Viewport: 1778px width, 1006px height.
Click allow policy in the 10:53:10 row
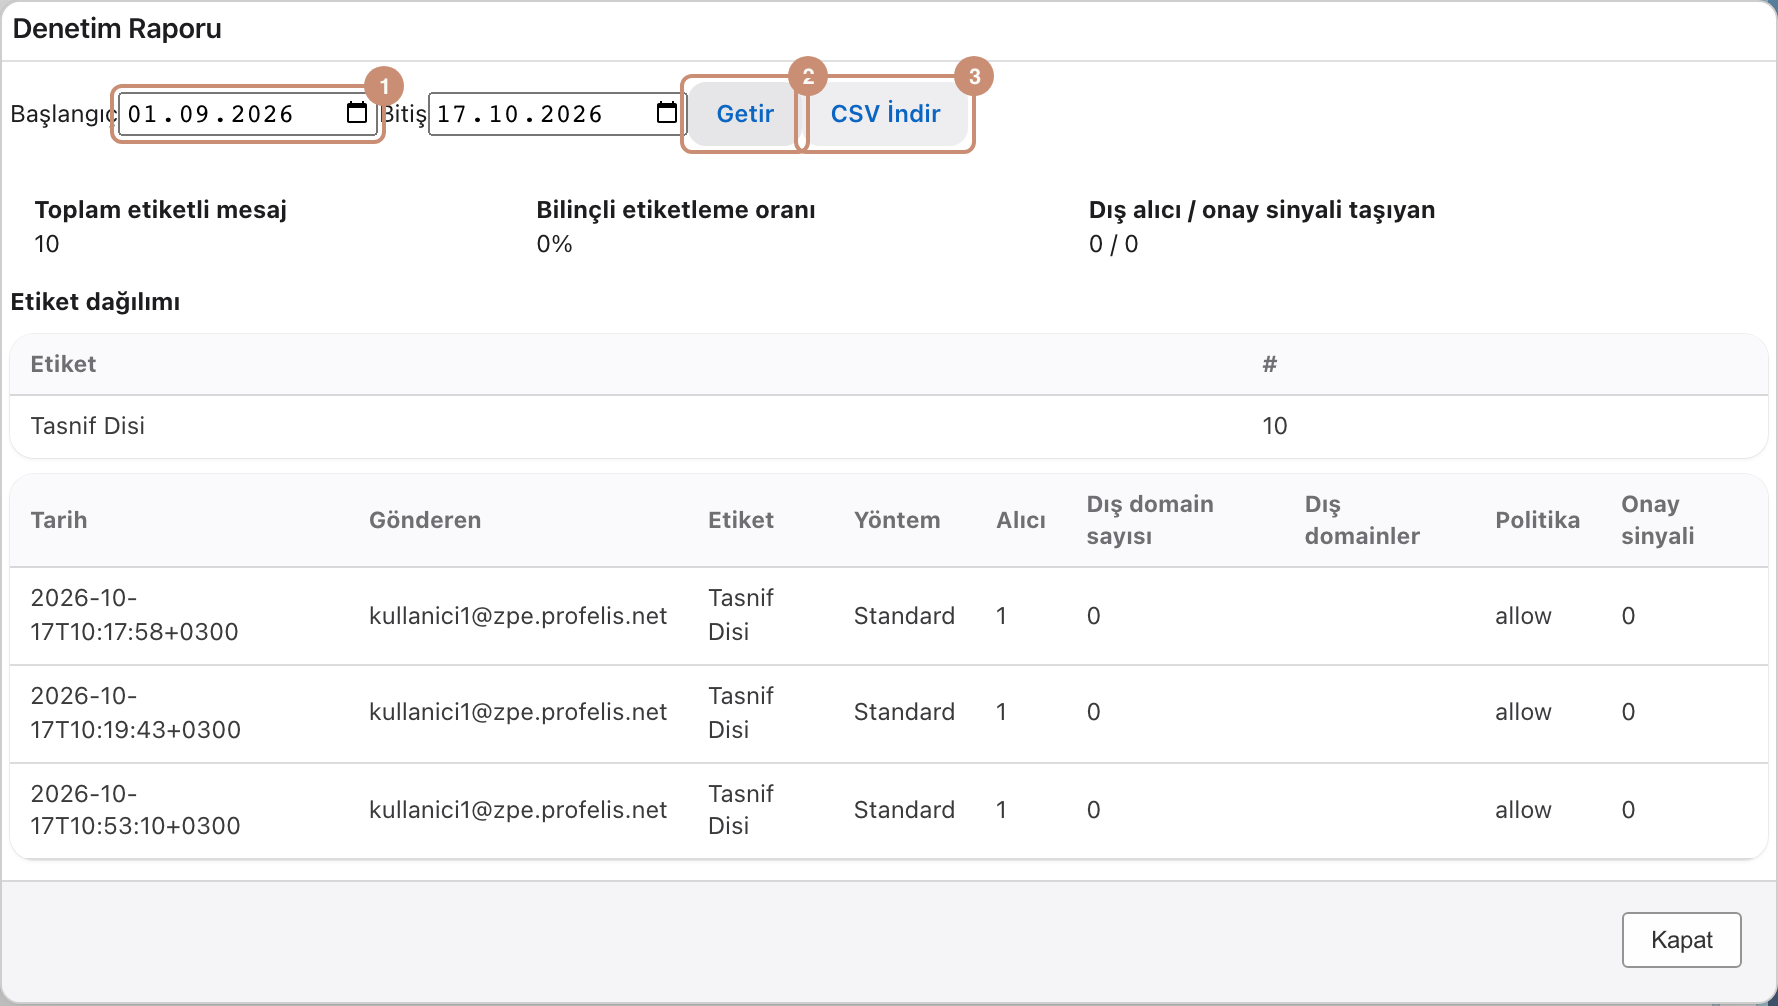coord(1523,810)
